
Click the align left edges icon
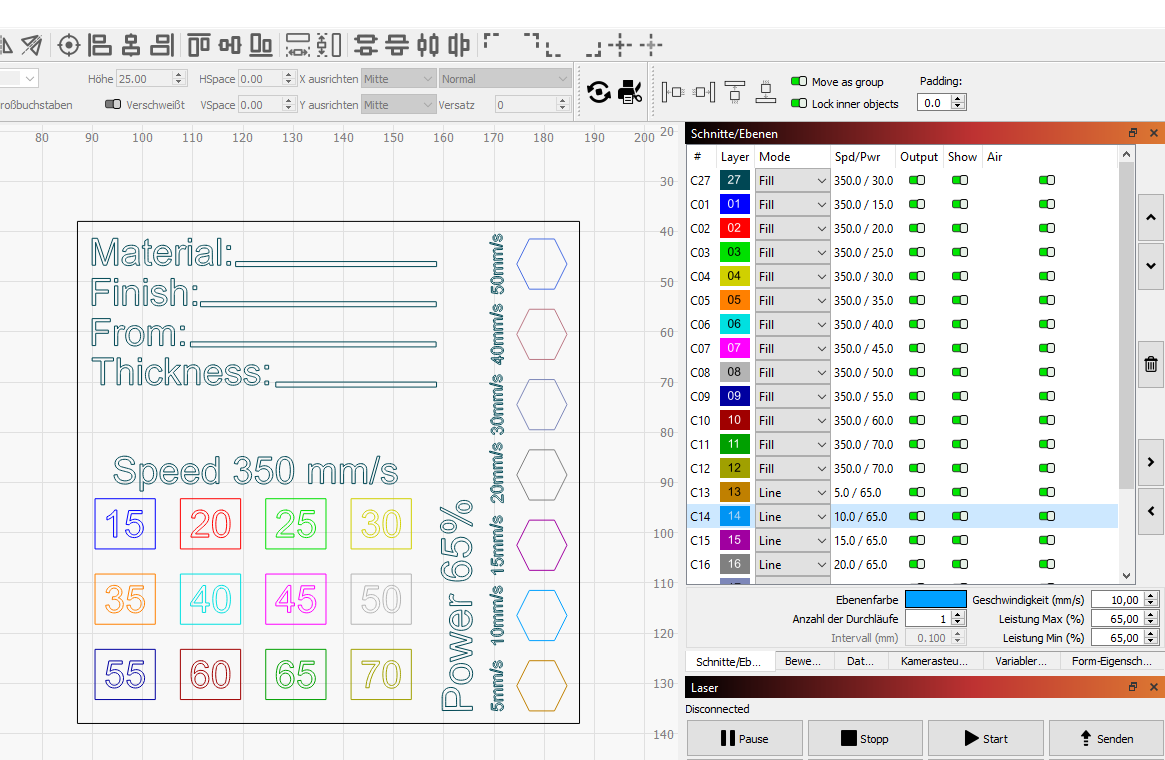tap(100, 45)
